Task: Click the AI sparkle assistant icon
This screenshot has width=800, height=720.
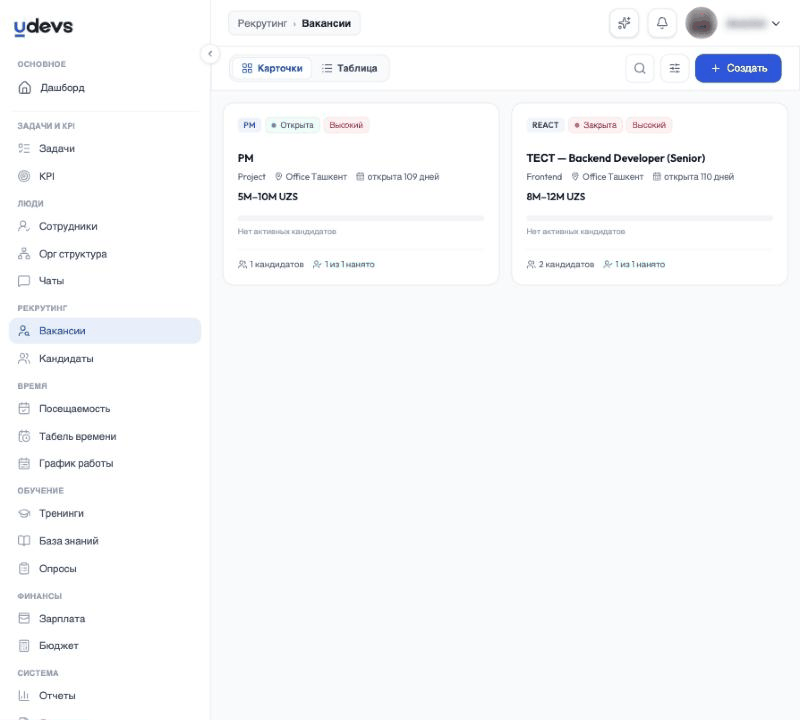Action: click(x=624, y=23)
